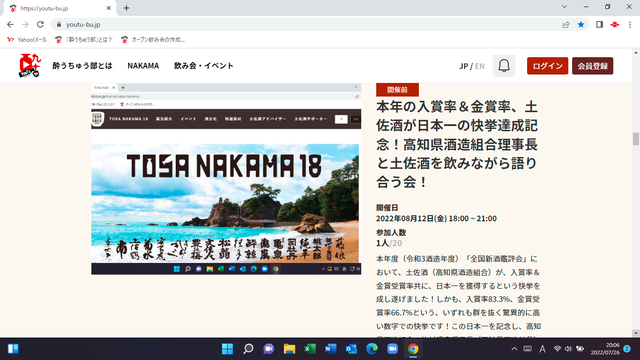This screenshot has height=360, width=640.
Task: Open Microsoft Edge from taskbar
Action: click(372, 349)
